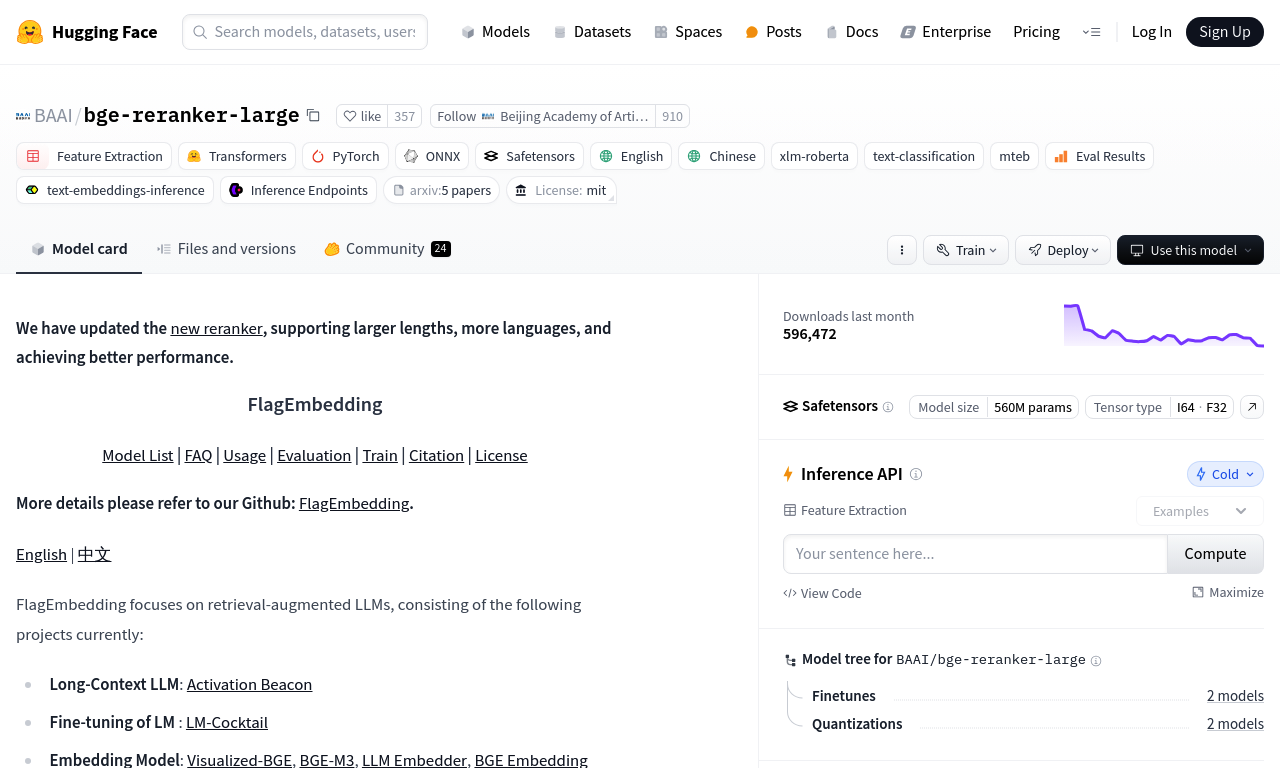This screenshot has height=768, width=1280.
Task: Go to Datasets in top navigation
Action: [x=592, y=32]
